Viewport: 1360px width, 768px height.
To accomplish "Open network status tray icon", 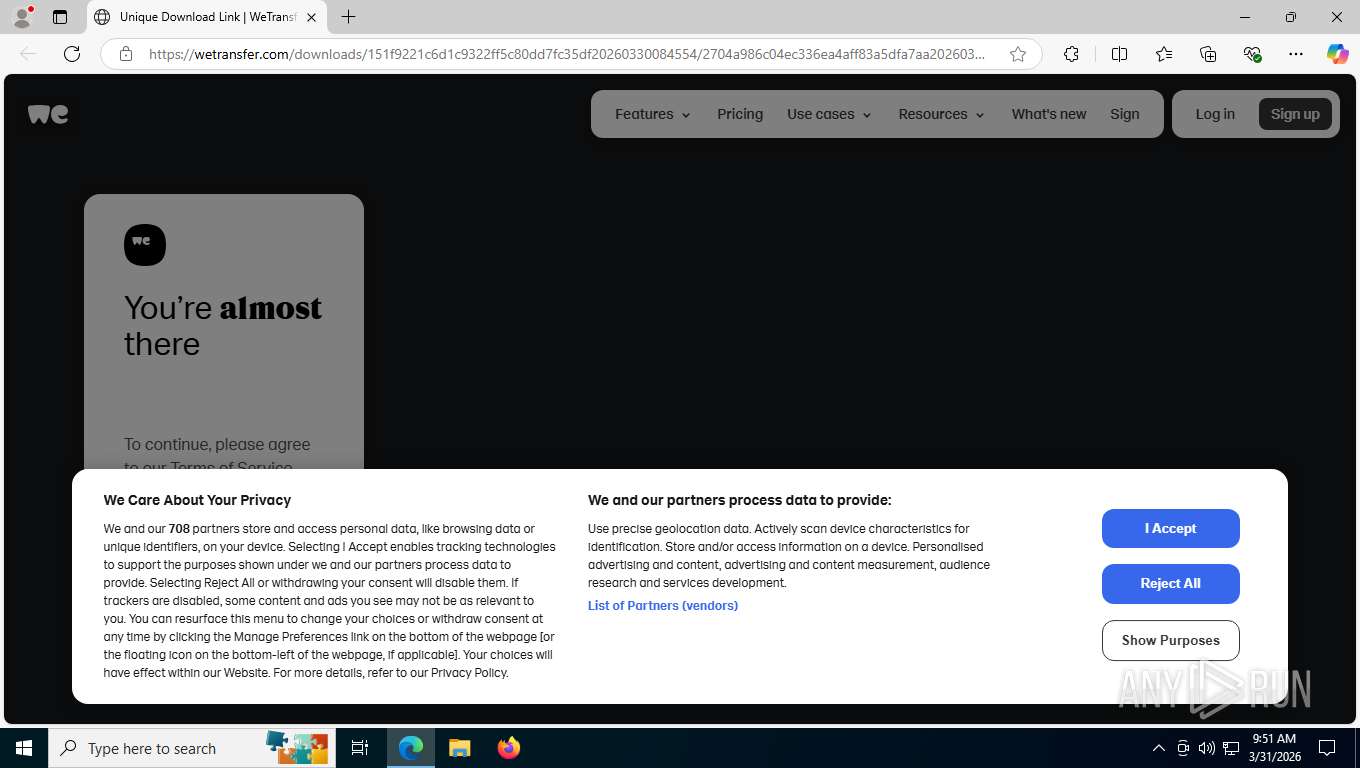I will coord(1231,748).
